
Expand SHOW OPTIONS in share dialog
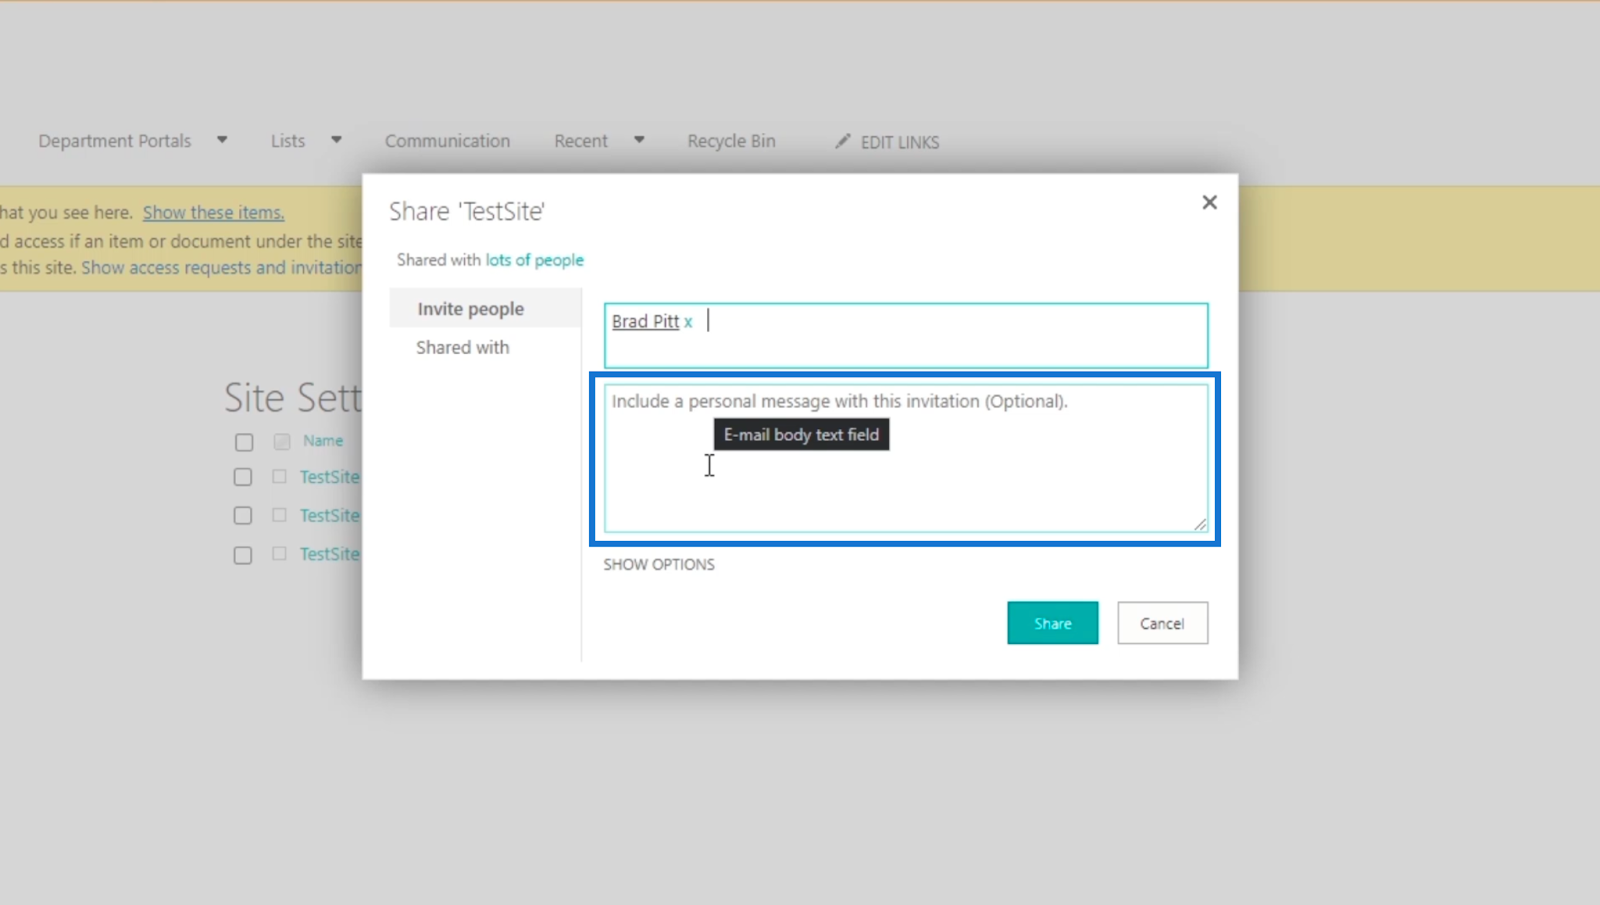click(x=659, y=564)
